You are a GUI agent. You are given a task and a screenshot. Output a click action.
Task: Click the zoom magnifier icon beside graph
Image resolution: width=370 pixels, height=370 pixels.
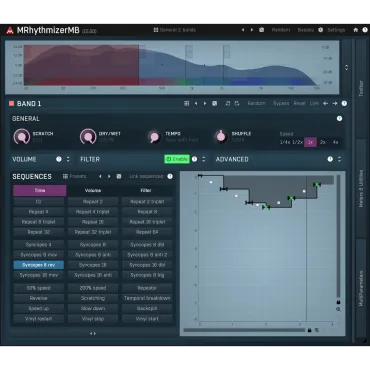[x=338, y=309]
